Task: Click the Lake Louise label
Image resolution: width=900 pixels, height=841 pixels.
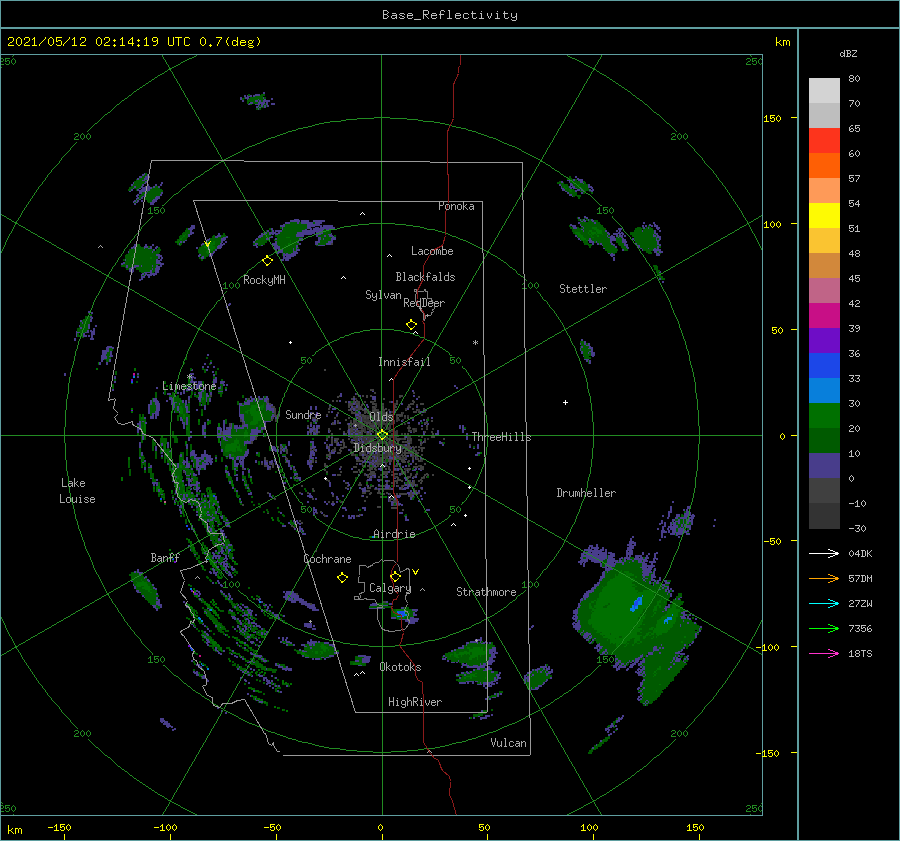Action: pos(77,491)
